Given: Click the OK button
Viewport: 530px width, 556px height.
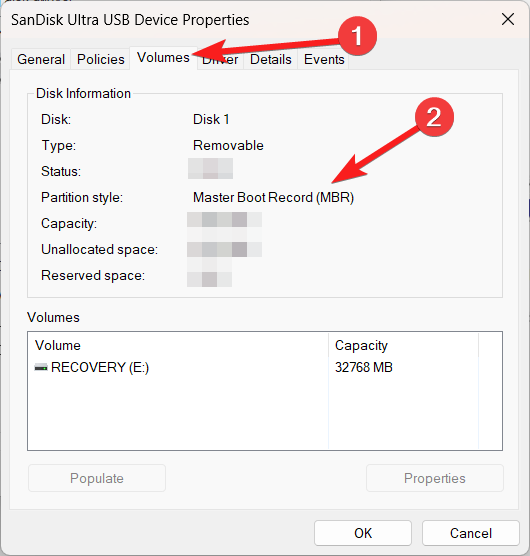Looking at the screenshot, I should pyautogui.click(x=363, y=533).
